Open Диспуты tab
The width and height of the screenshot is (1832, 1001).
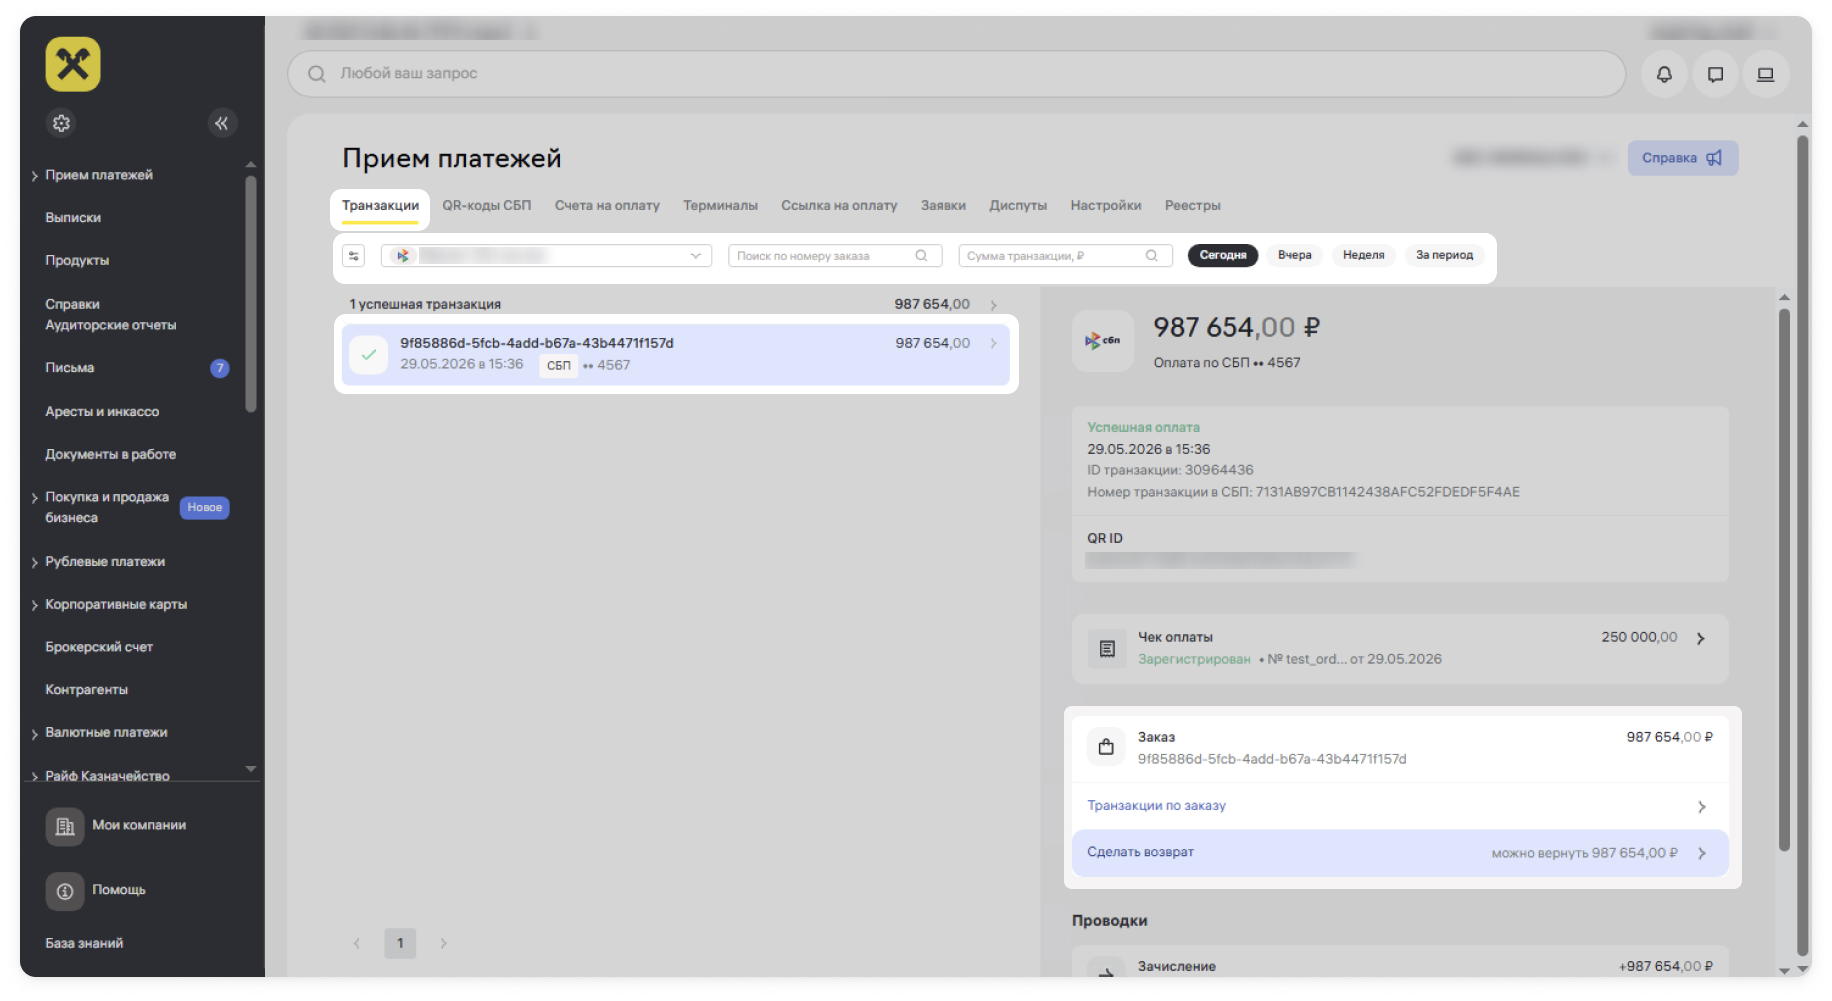click(1018, 206)
